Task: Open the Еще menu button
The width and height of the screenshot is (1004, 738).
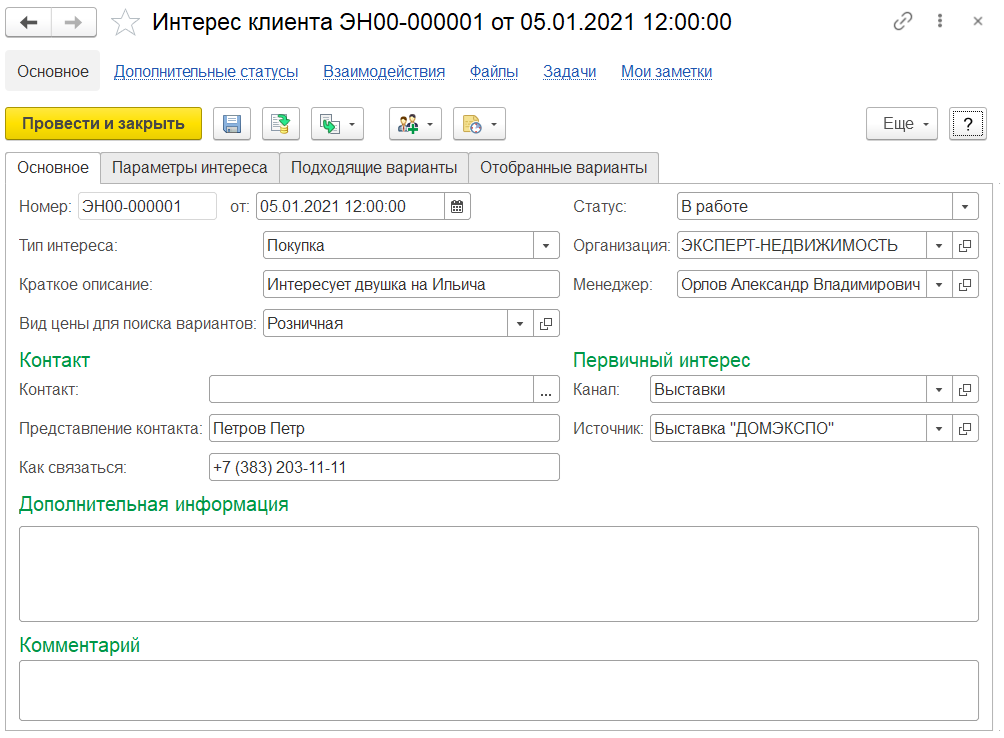Action: pos(903,124)
